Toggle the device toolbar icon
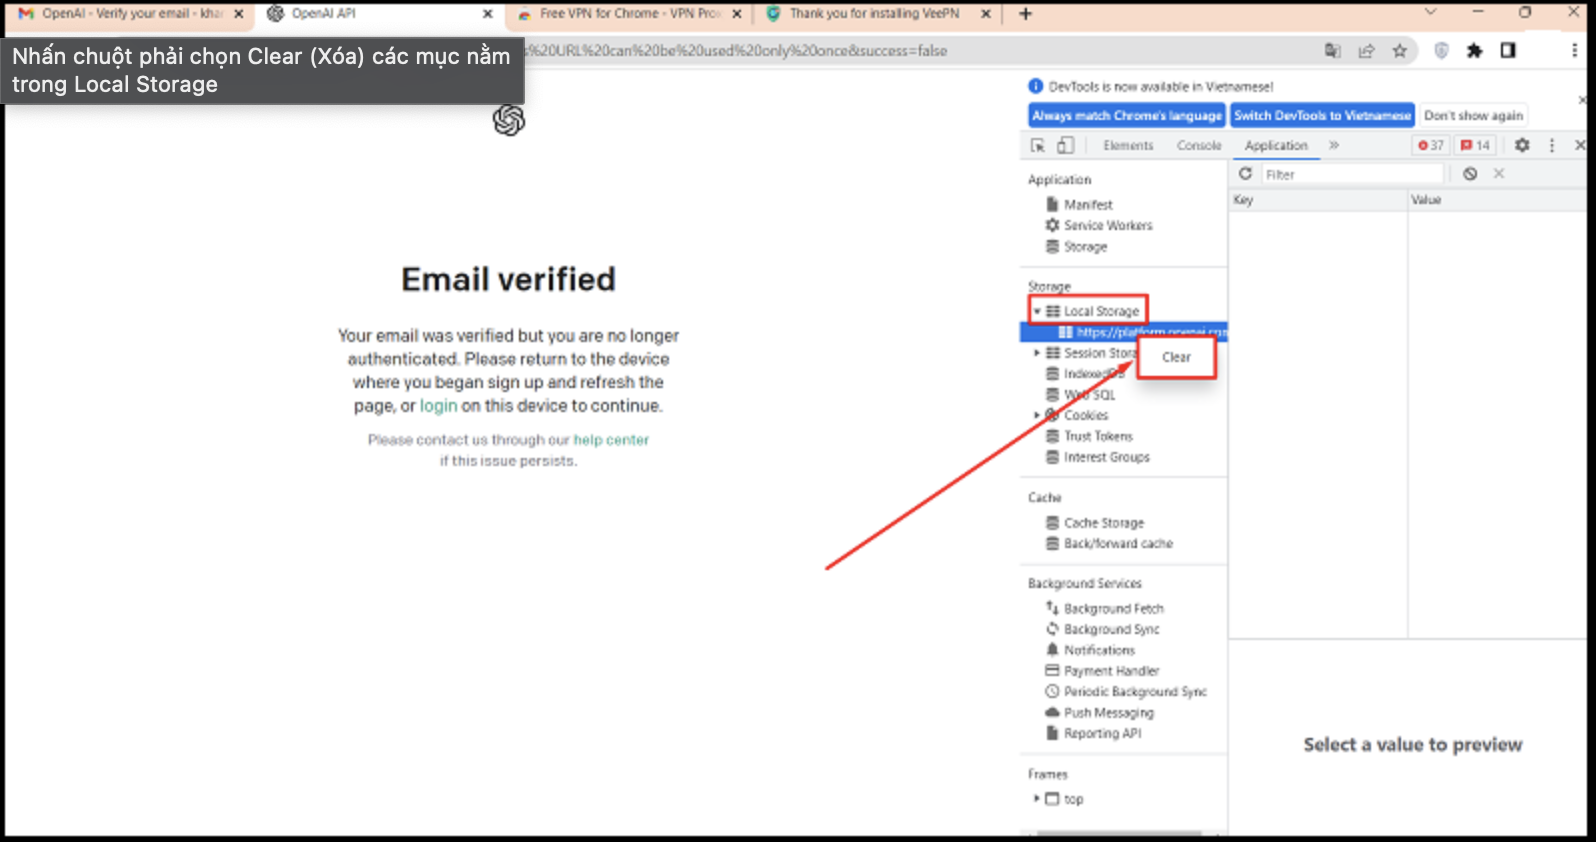The width and height of the screenshot is (1596, 842). pyautogui.click(x=1066, y=146)
